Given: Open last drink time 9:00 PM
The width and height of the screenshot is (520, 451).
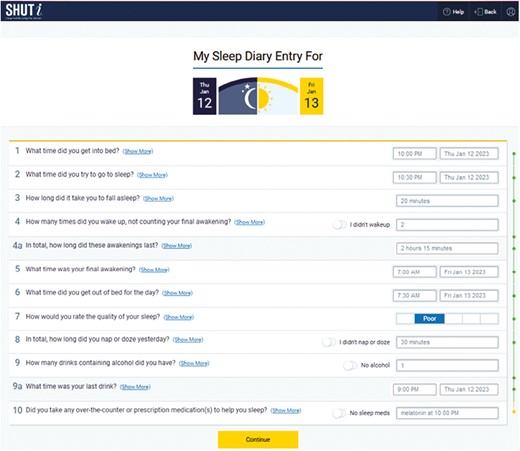Looking at the screenshot, I should point(414,389).
